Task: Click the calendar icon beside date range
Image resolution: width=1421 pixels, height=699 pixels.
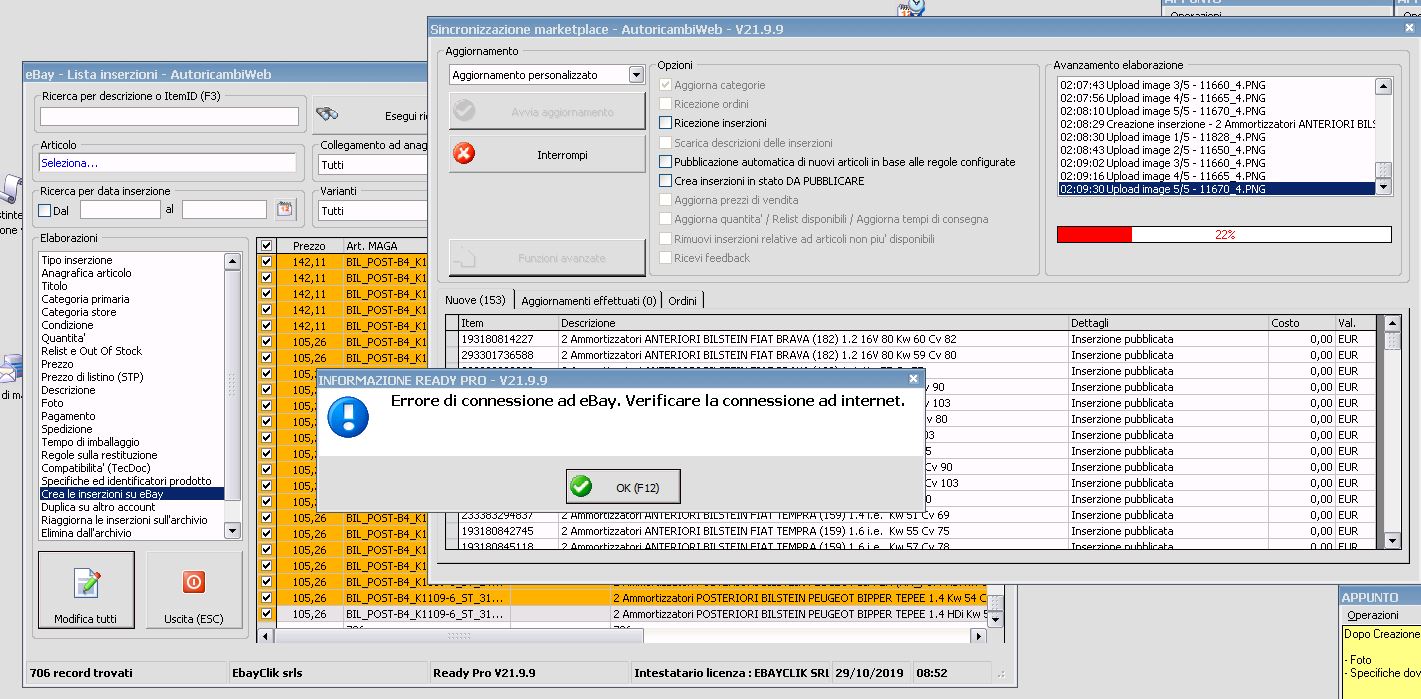Action: [286, 209]
